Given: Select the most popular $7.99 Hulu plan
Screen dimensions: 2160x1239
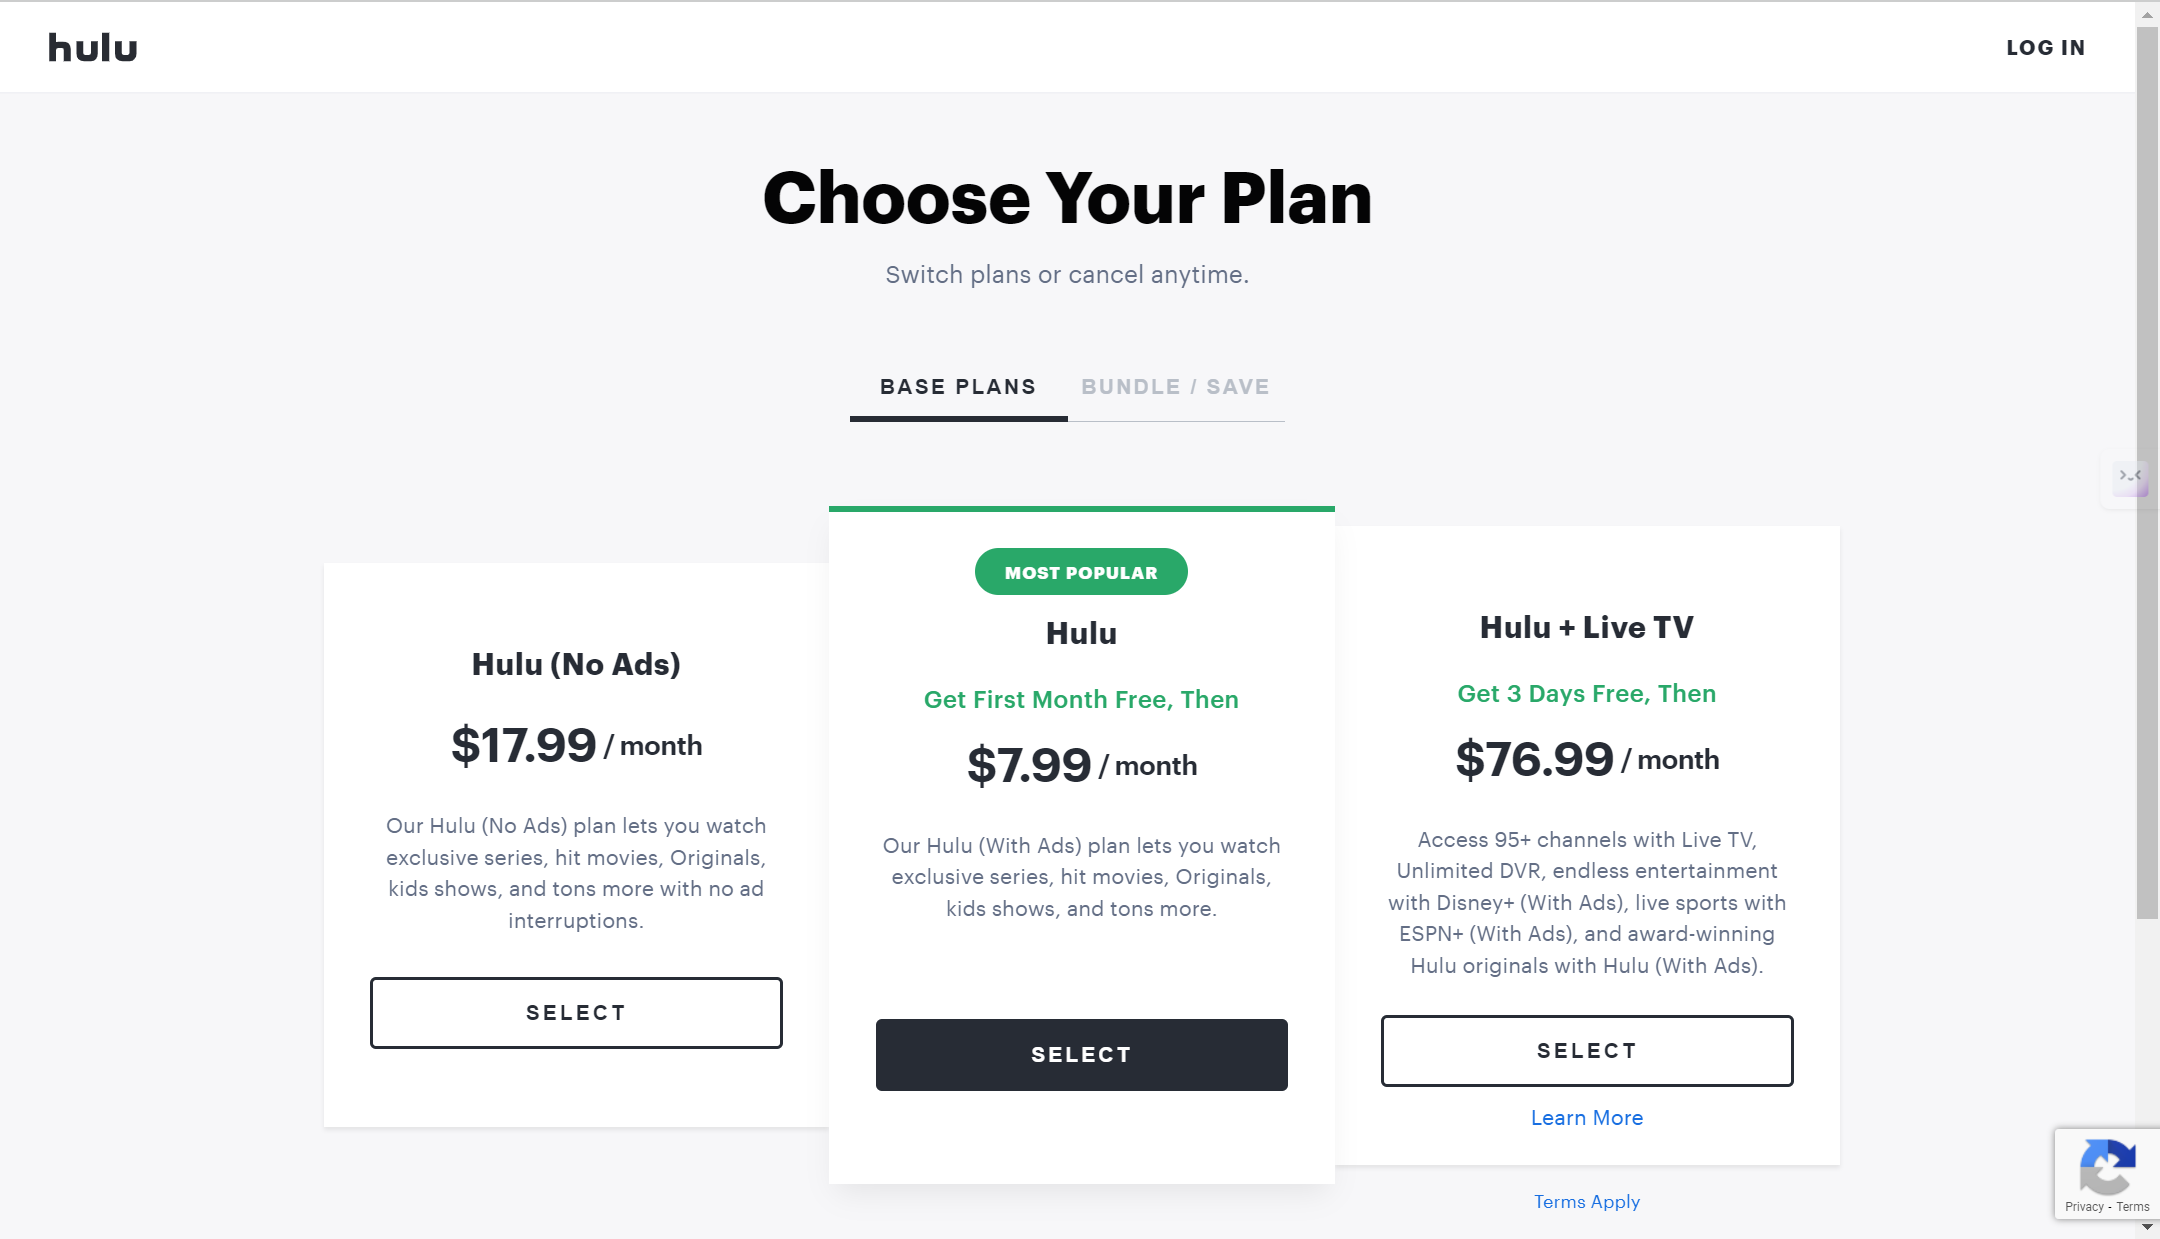Looking at the screenshot, I should (x=1081, y=1055).
